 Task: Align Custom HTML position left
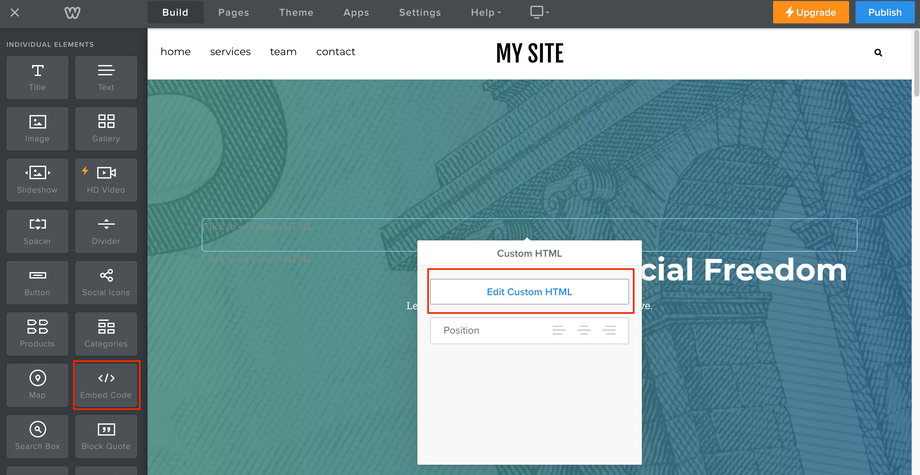[x=559, y=331]
